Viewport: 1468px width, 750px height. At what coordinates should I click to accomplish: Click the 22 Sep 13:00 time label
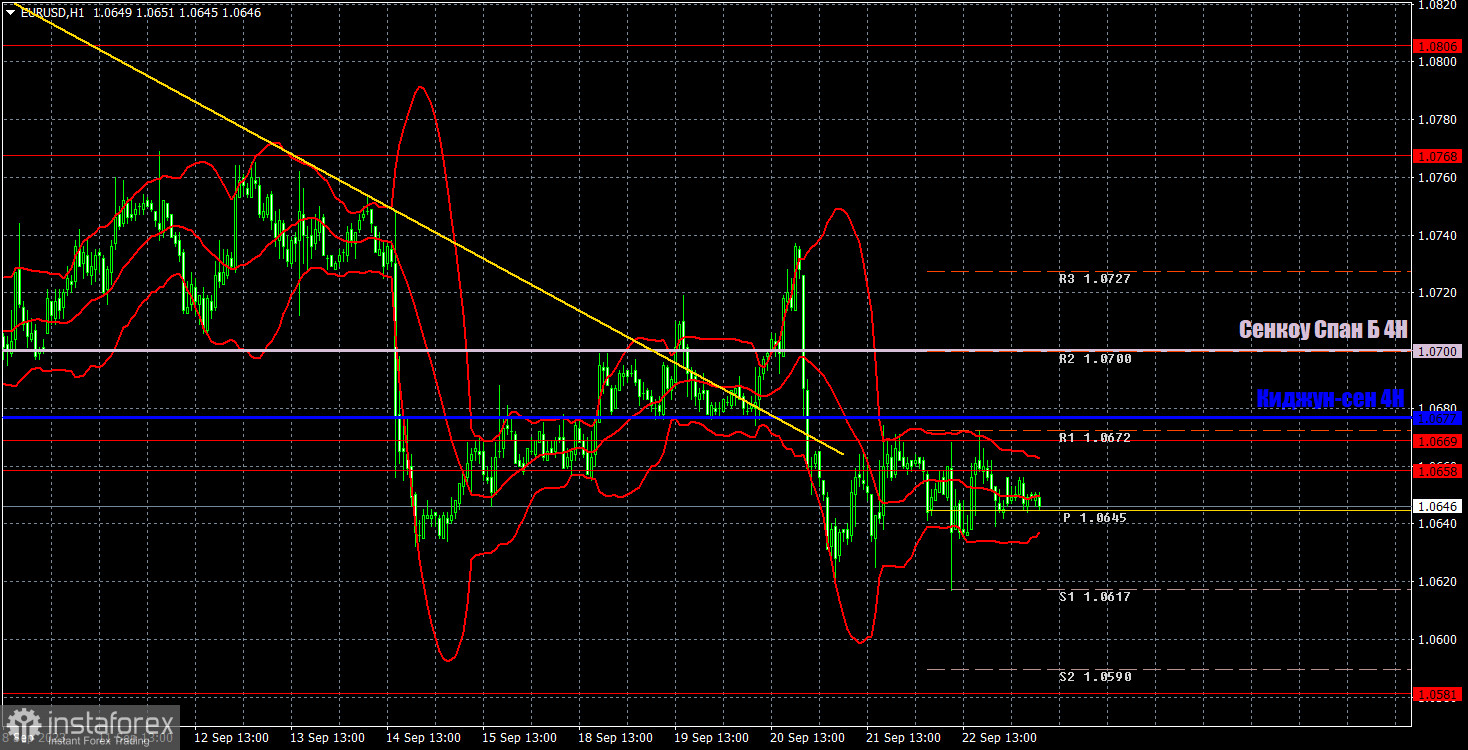(x=1001, y=738)
